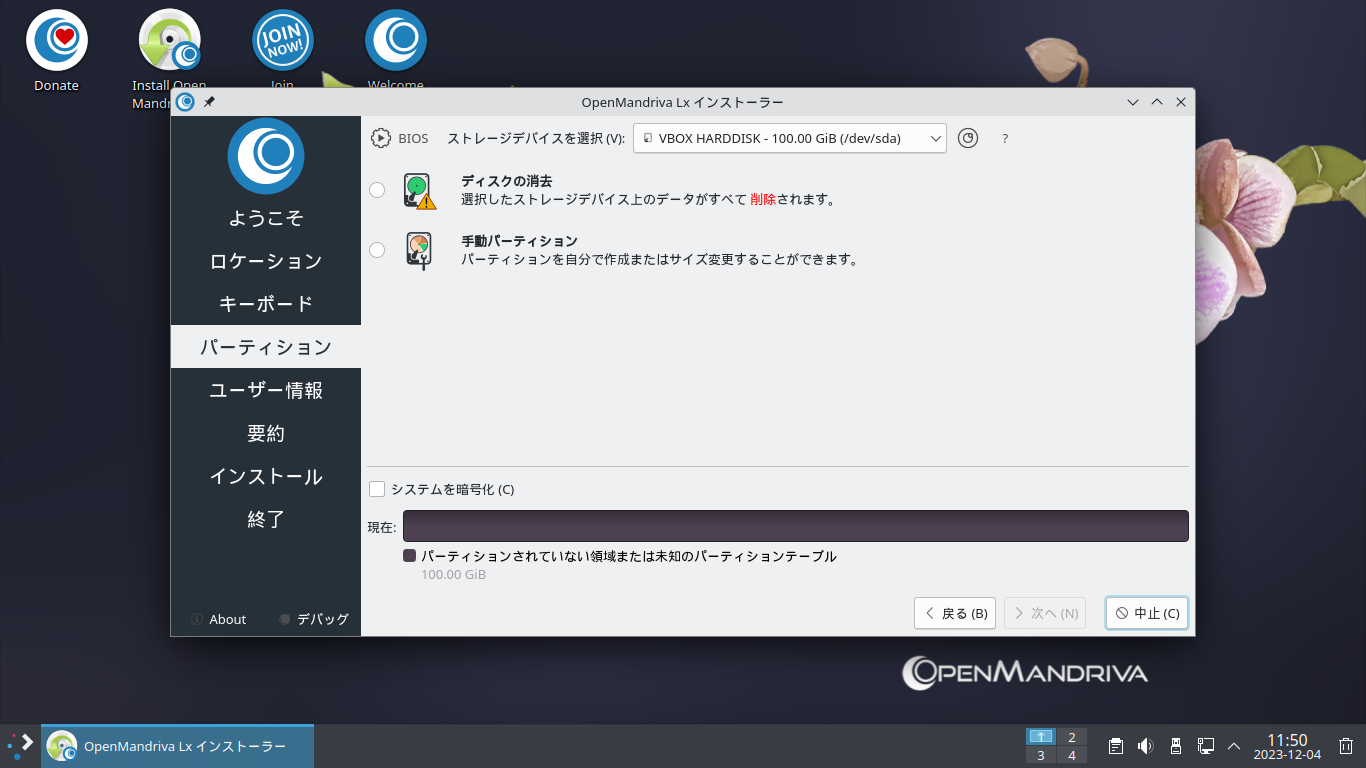The image size is (1366, 768).
Task: Click the ディスクの消去 option title
Action: pyautogui.click(x=507, y=181)
